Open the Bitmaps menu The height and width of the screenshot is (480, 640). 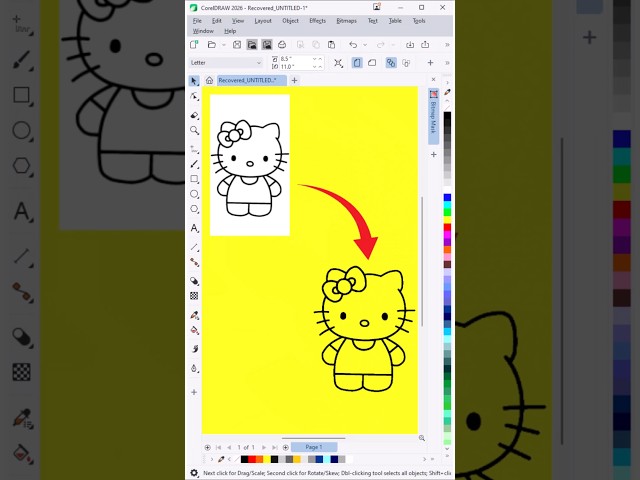coord(347,21)
